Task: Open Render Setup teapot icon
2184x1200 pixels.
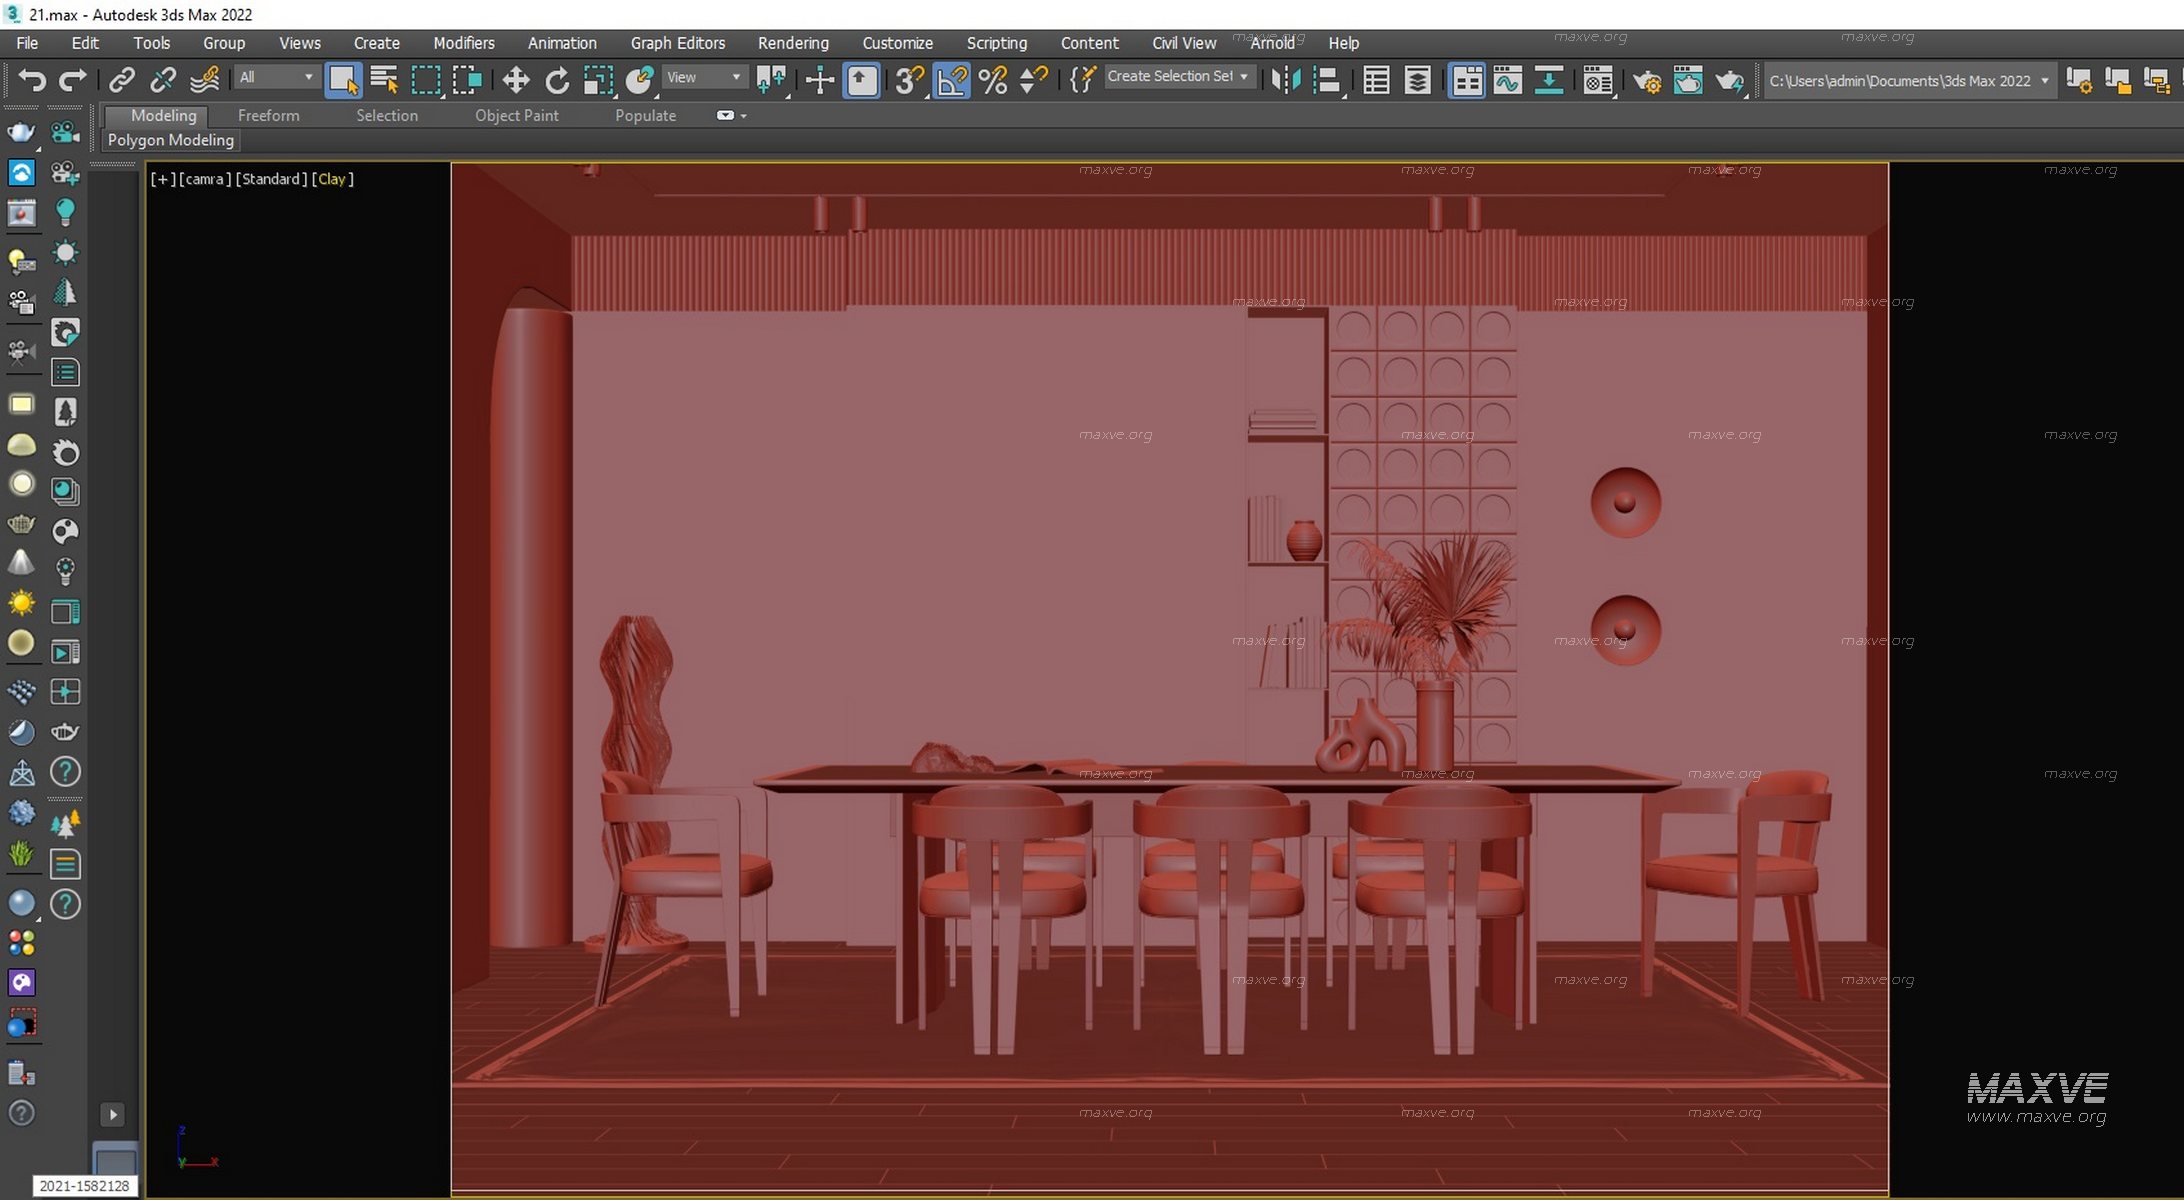Action: pos(1646,80)
